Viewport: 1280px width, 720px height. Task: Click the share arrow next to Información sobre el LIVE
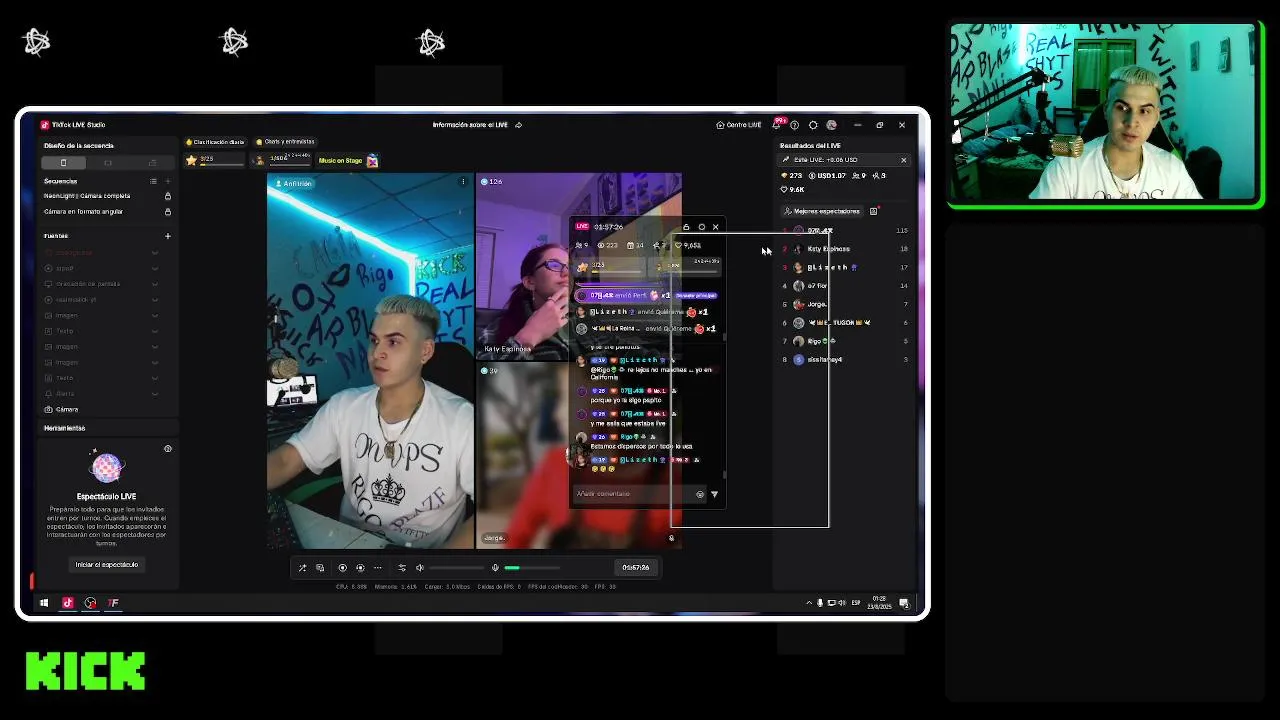tap(518, 125)
